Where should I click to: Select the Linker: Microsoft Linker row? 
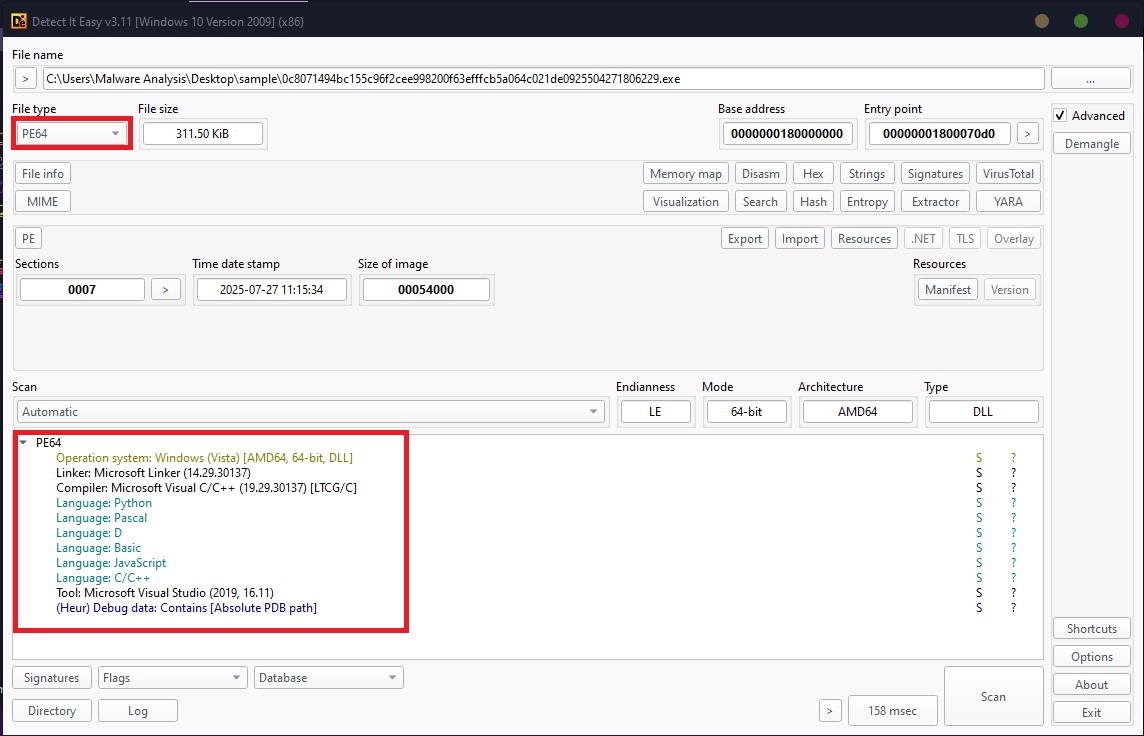153,473
